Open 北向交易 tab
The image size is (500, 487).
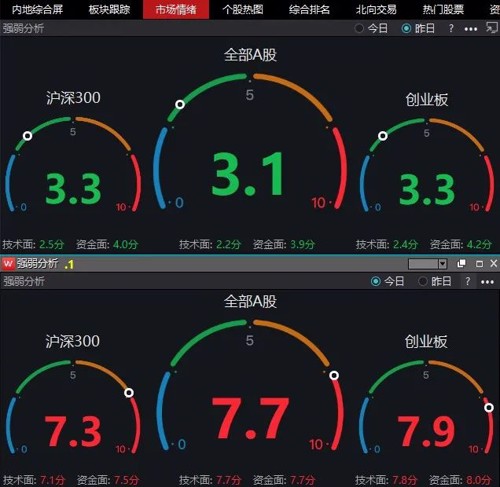click(376, 10)
